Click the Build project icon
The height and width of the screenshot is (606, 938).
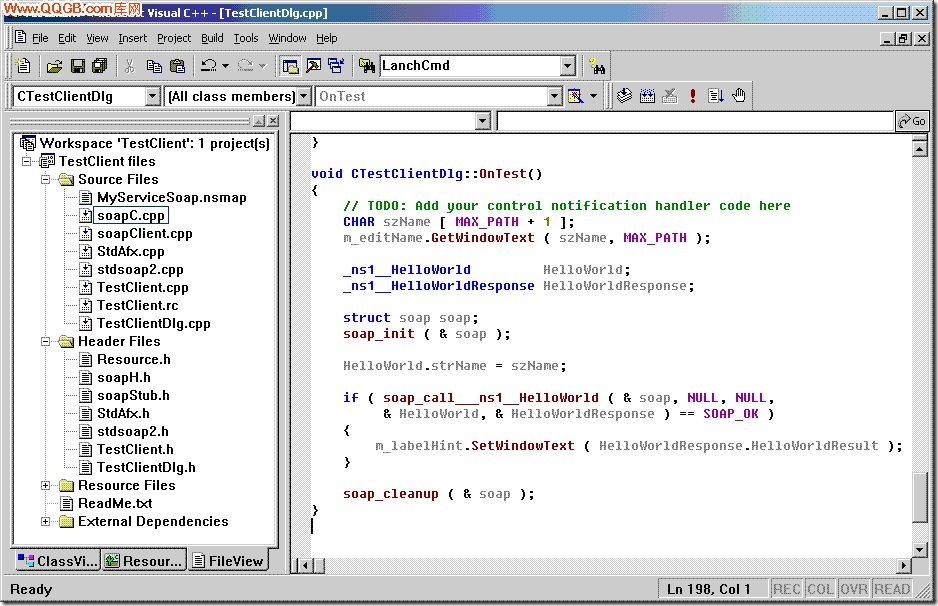point(647,96)
